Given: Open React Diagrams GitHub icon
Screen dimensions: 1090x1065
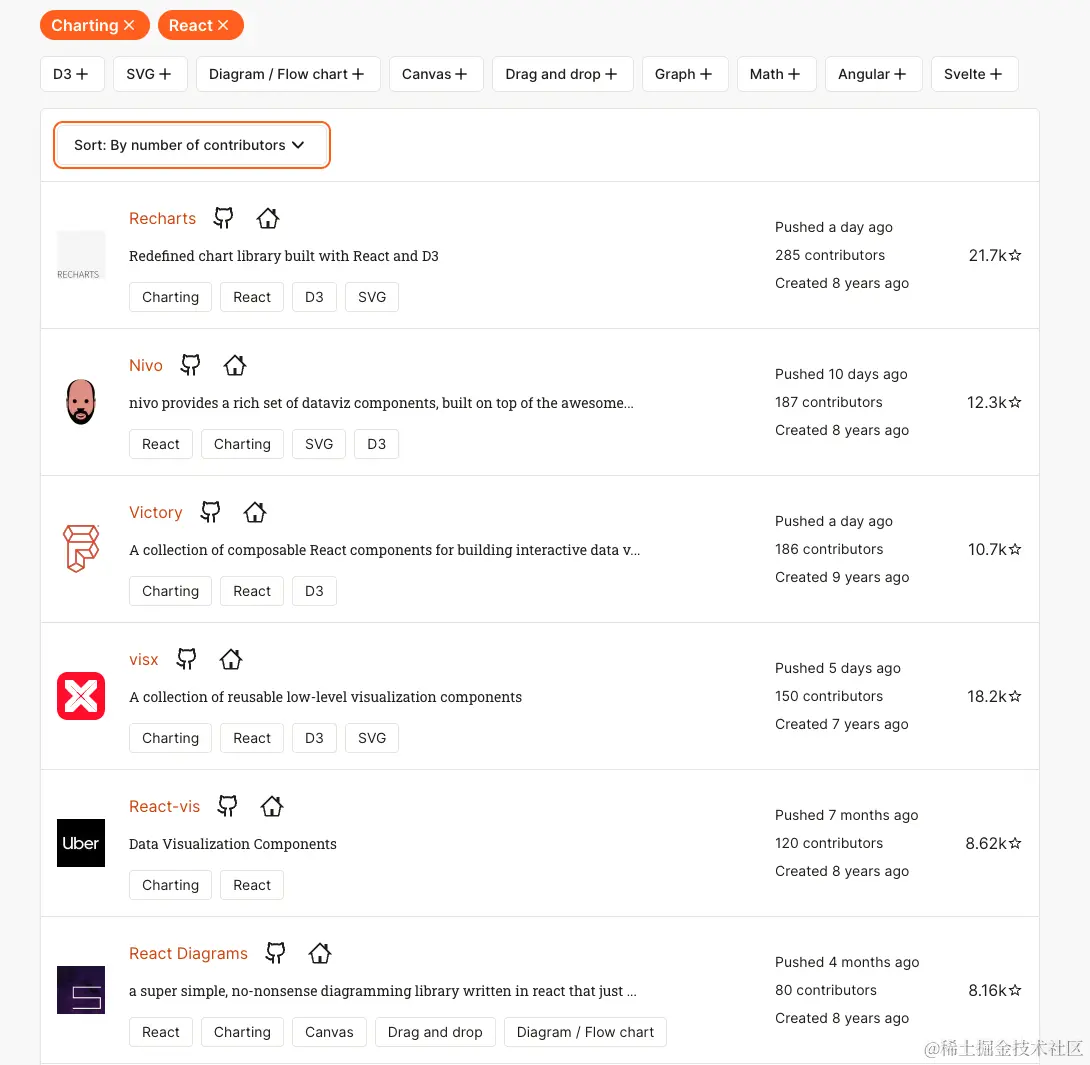Looking at the screenshot, I should (276, 953).
